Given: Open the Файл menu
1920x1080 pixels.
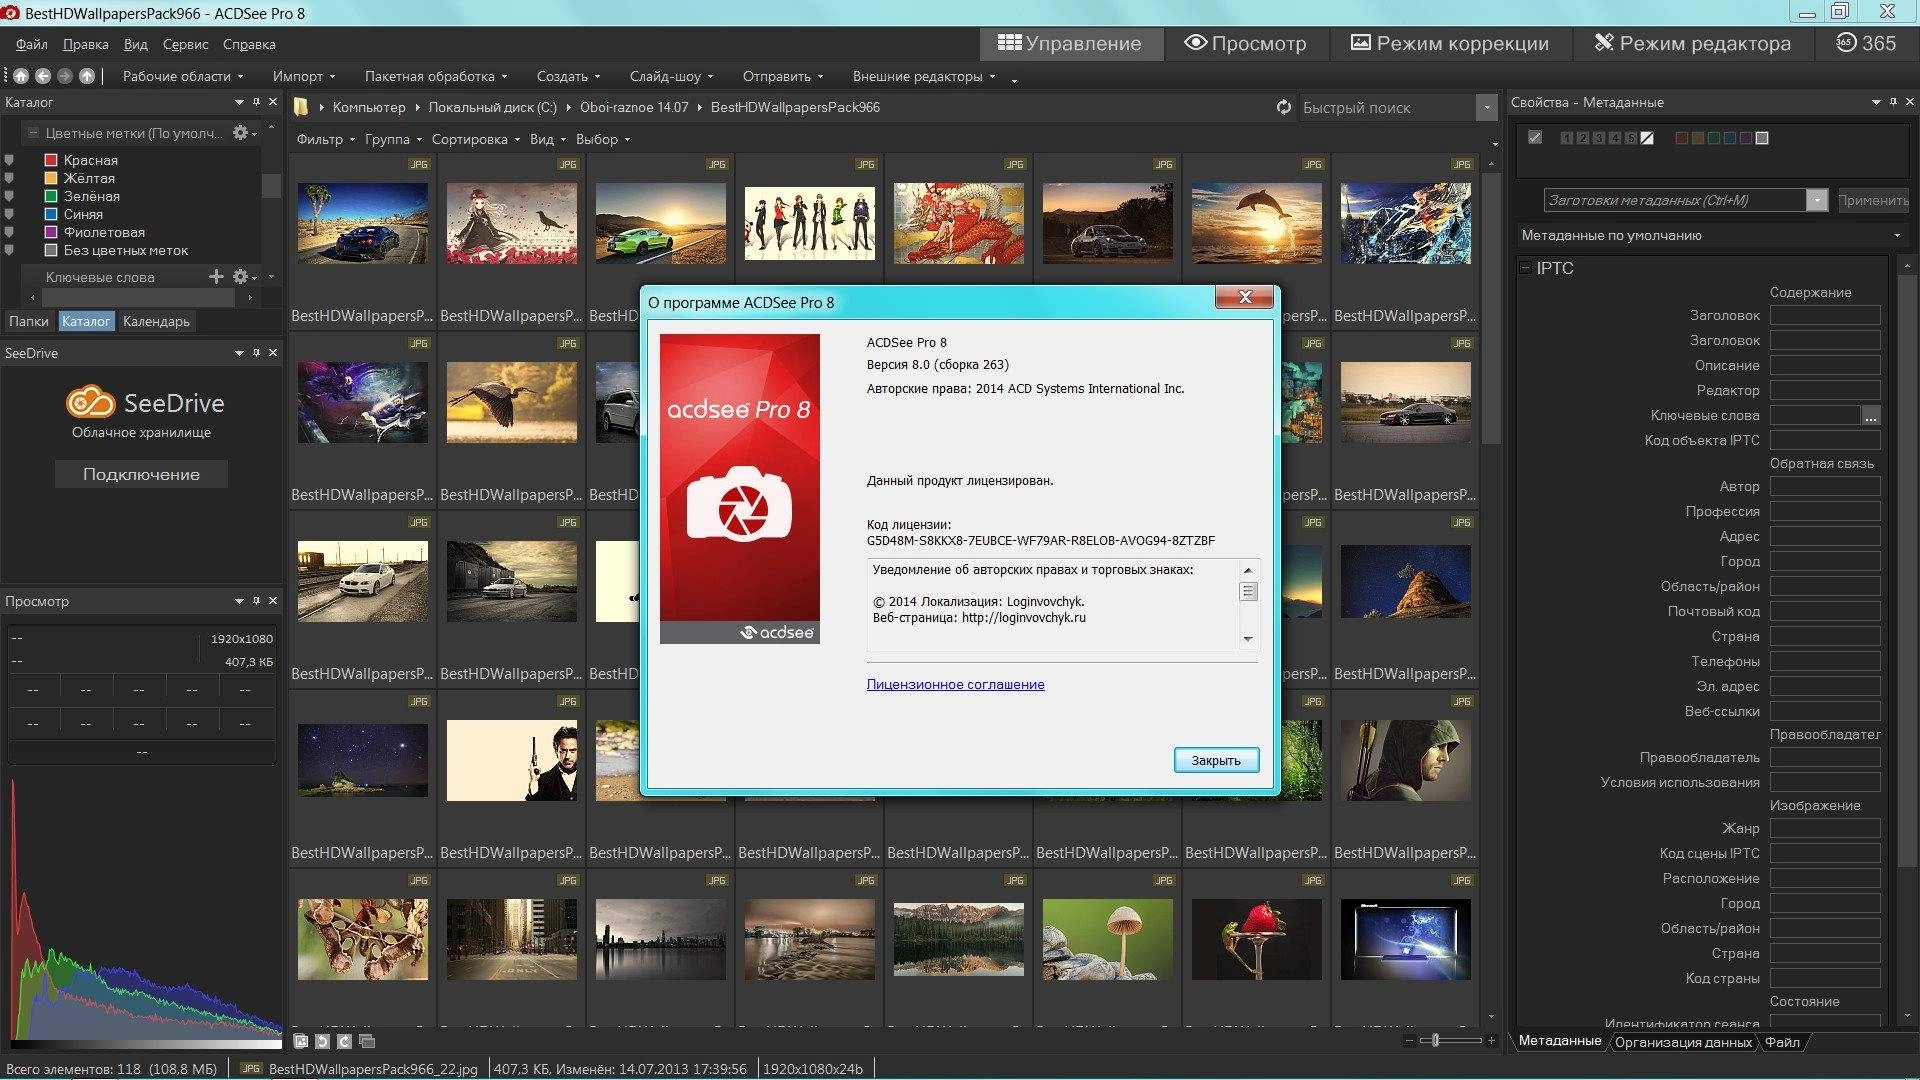Looking at the screenshot, I should click(32, 44).
